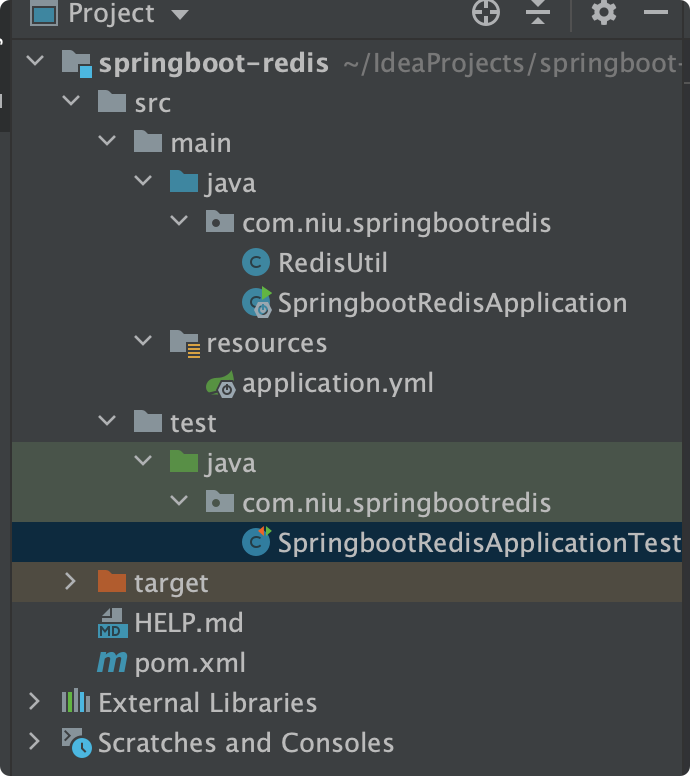Image resolution: width=690 pixels, height=776 pixels.
Task: Click the HELP.md markdown file icon
Action: (x=112, y=623)
